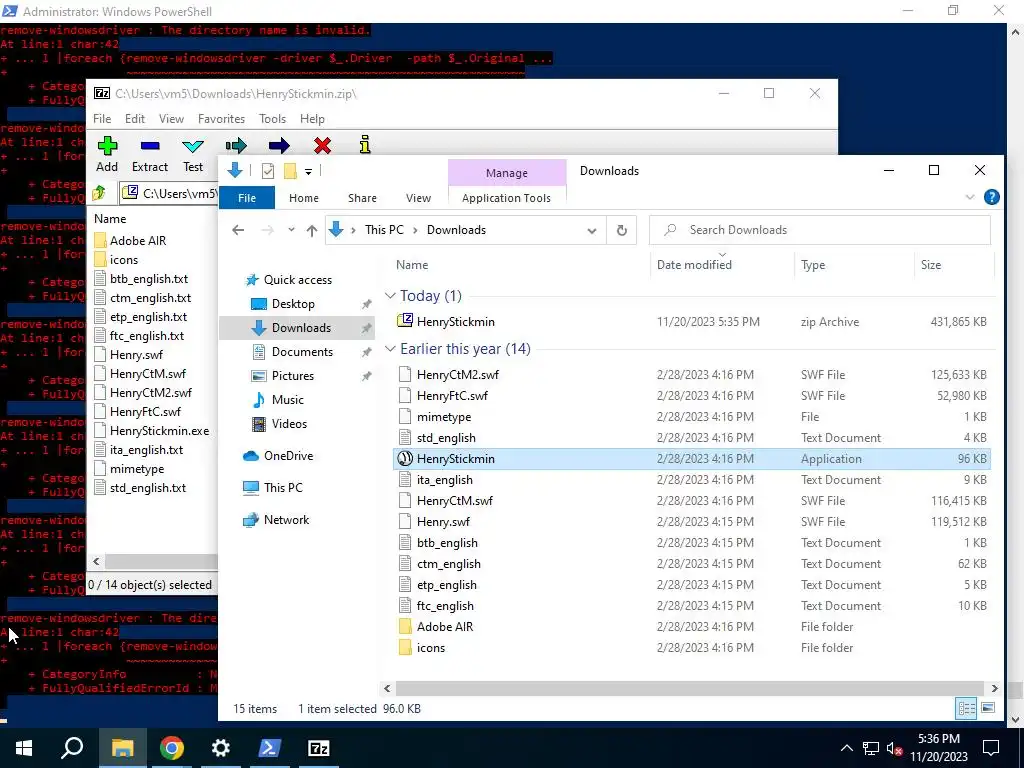Open 7-Zip Help menu
1024x768 pixels.
tap(312, 119)
